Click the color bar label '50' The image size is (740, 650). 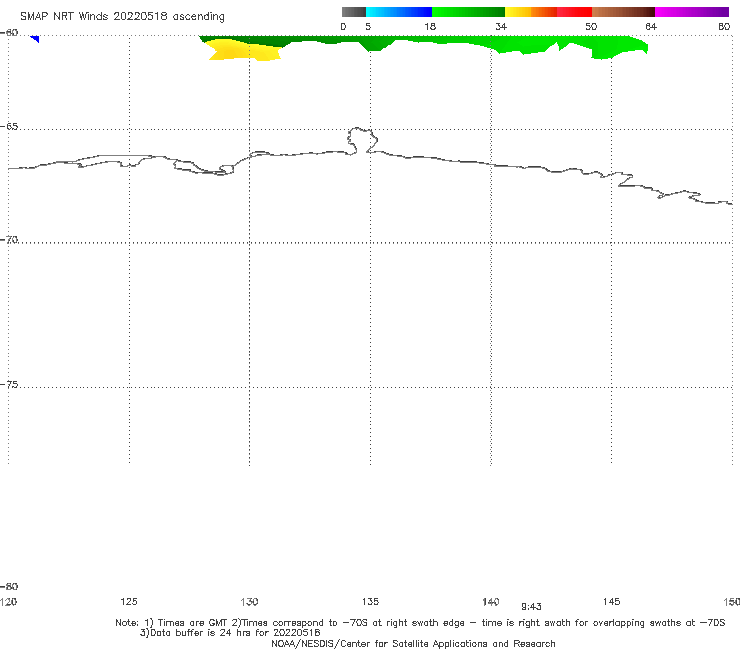click(591, 26)
